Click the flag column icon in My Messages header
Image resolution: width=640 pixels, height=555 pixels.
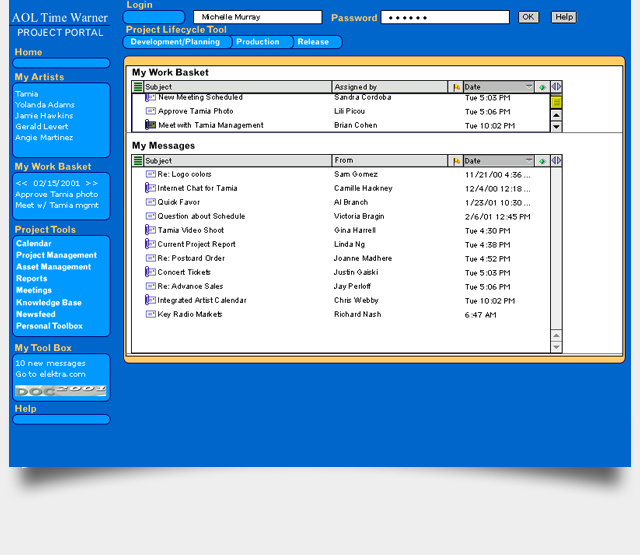coord(456,161)
